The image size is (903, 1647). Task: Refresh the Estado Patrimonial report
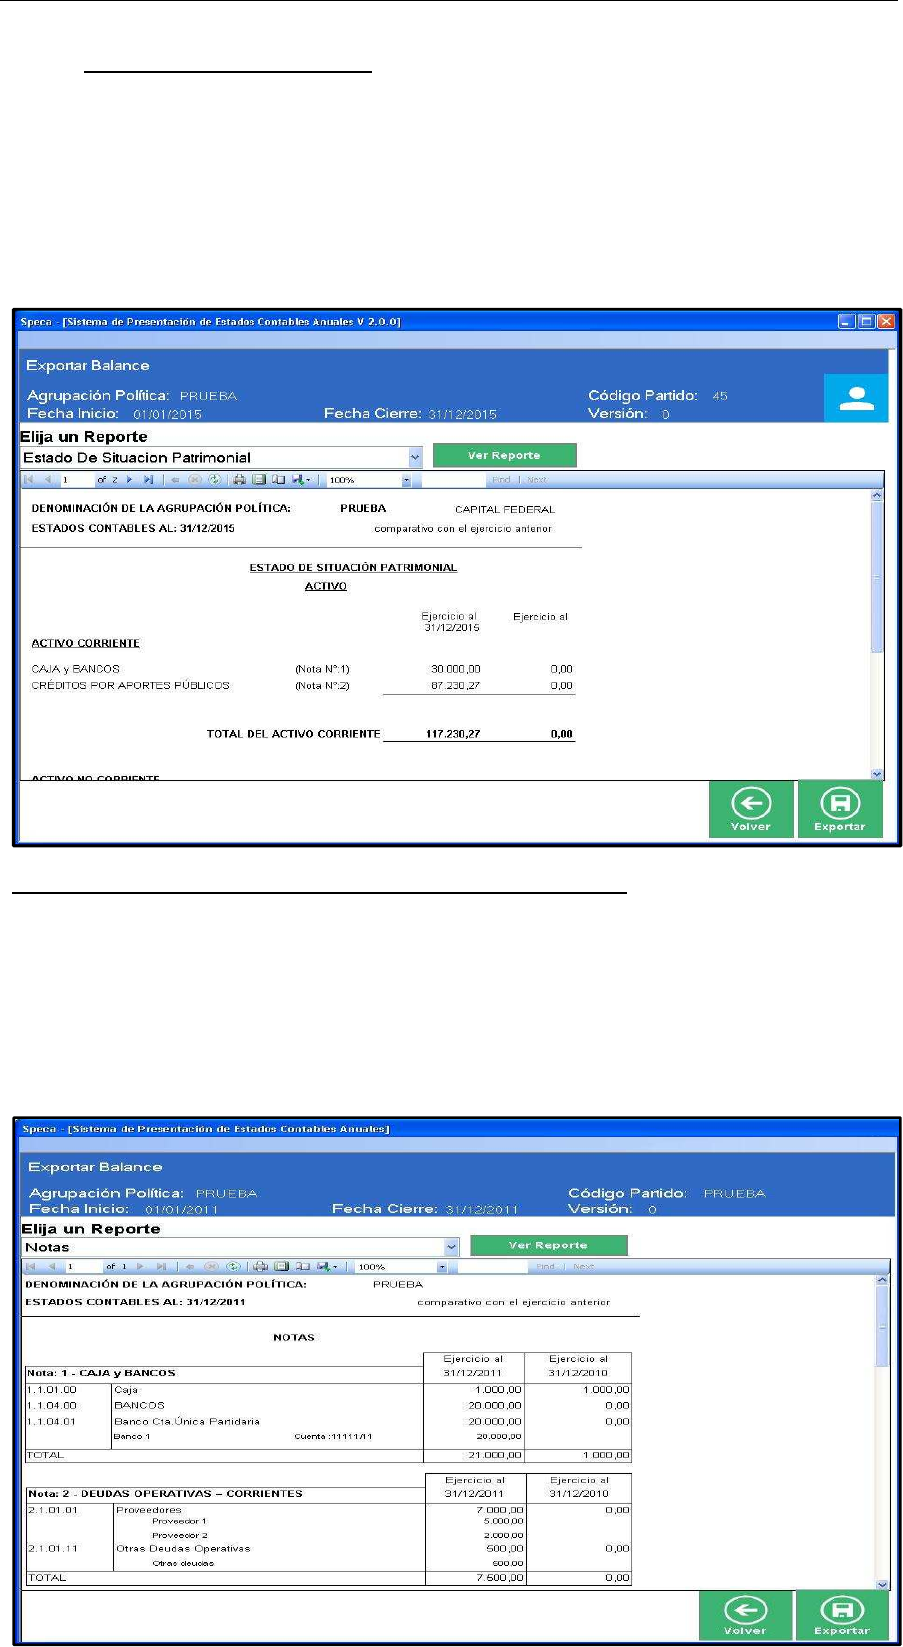click(x=214, y=480)
